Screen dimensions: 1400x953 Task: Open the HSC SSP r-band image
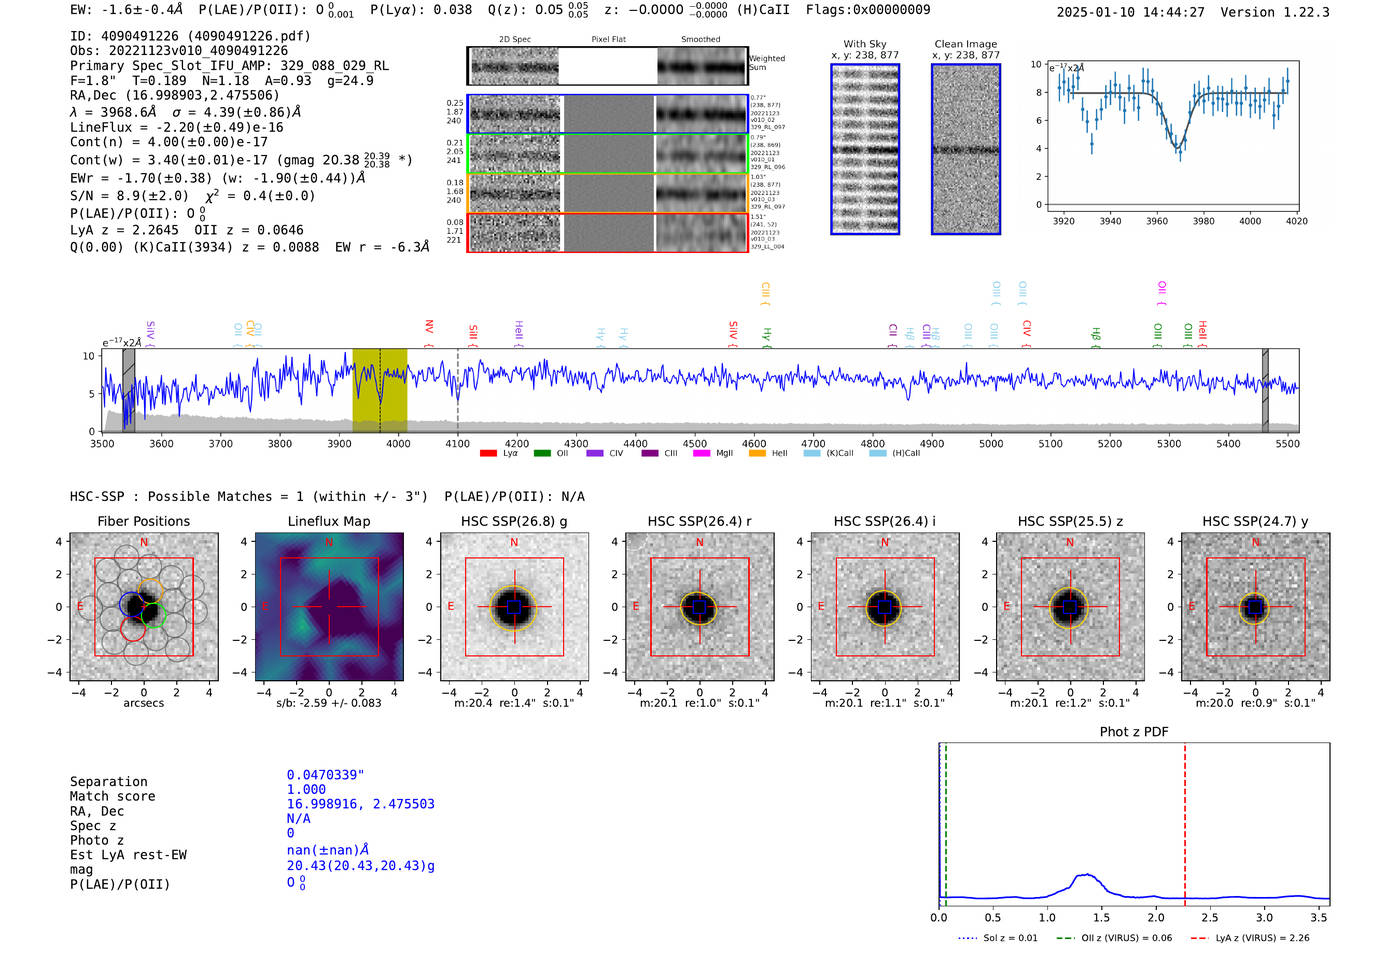click(x=699, y=607)
